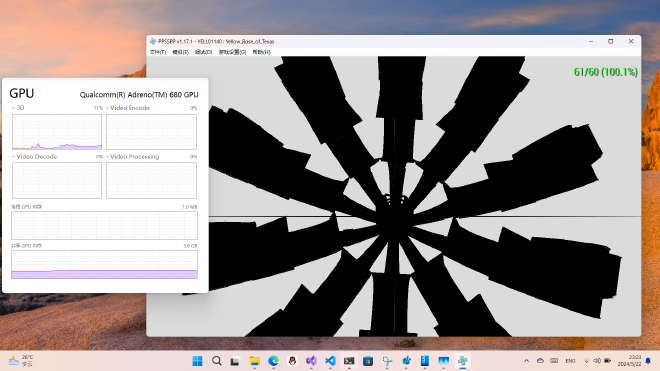Open the 帮助(H) menu
The image size is (660, 371).
(261, 52)
